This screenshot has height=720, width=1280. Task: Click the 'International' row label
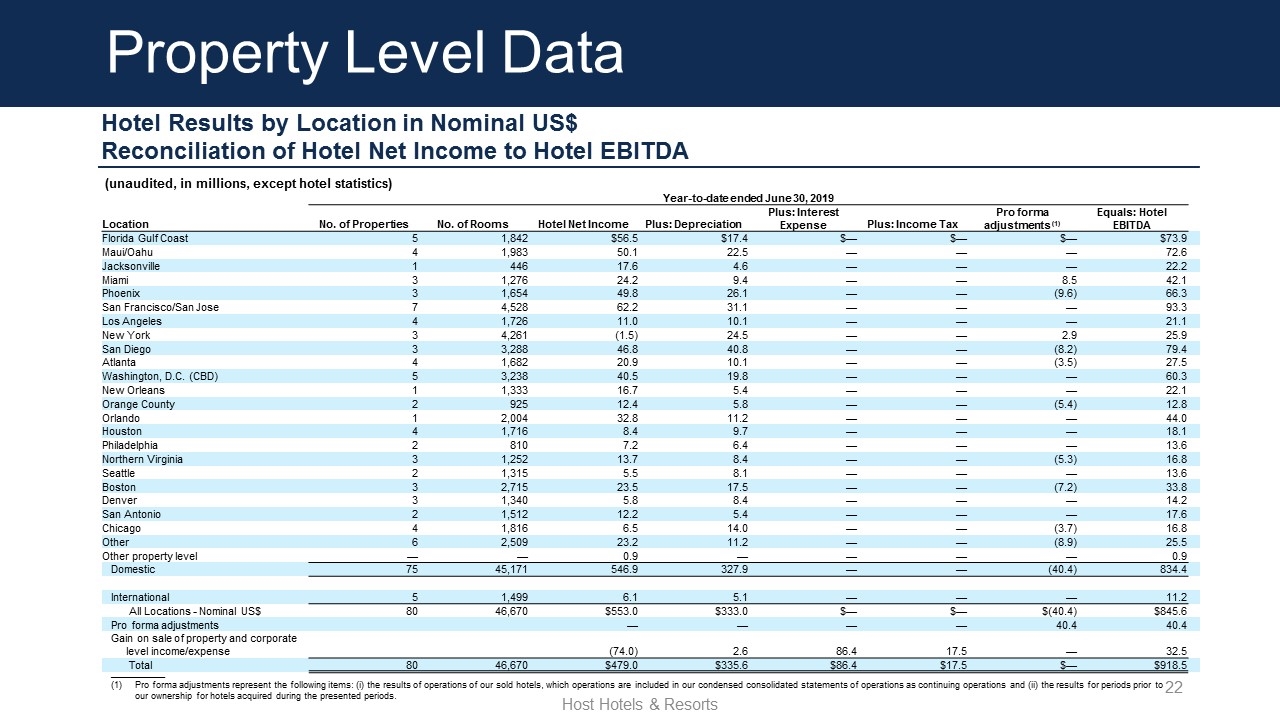point(141,597)
